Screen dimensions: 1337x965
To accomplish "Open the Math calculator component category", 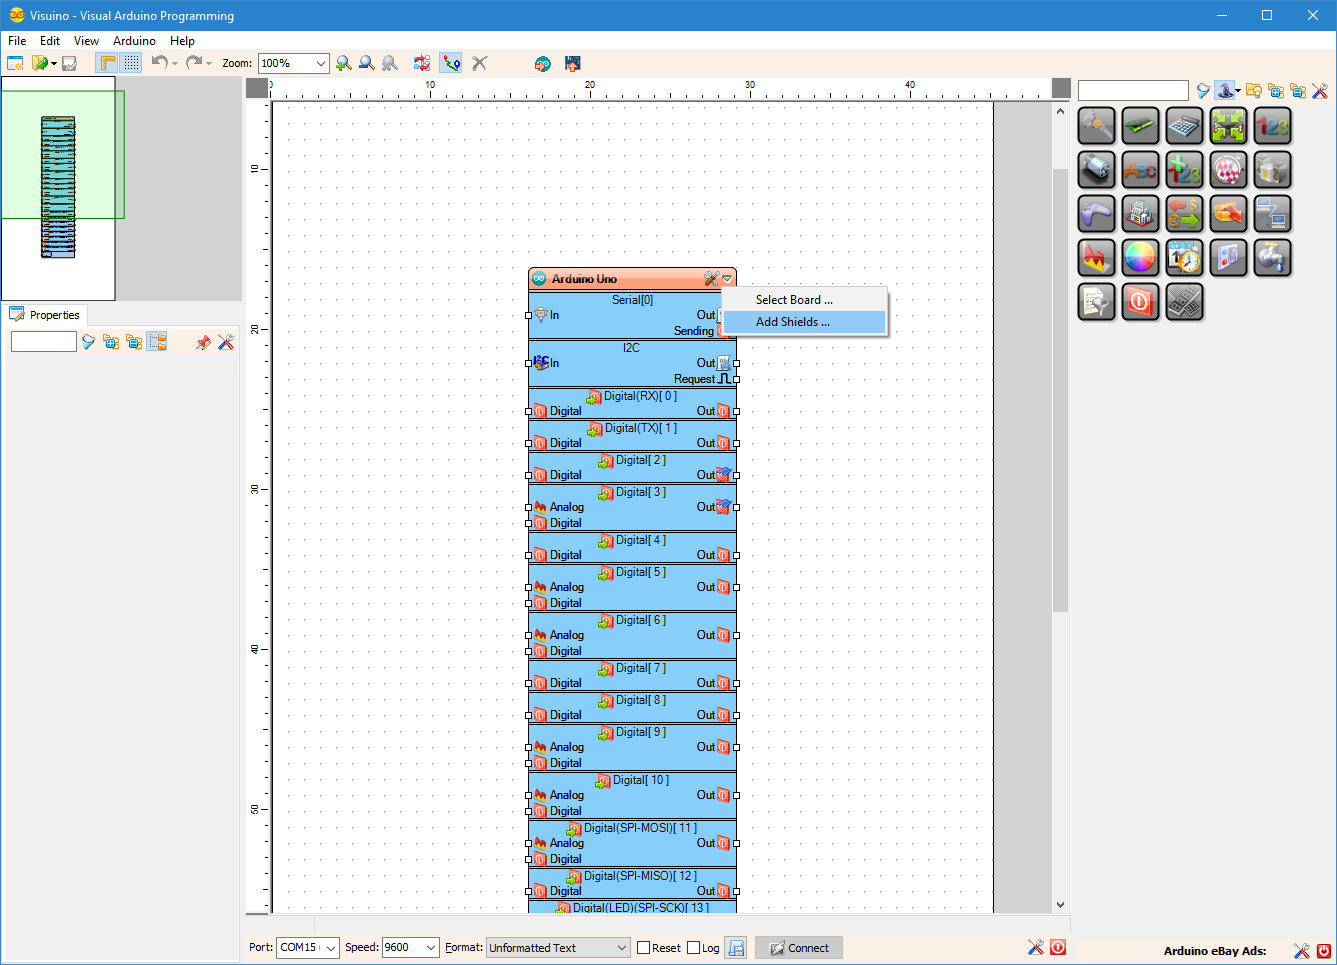I will (1185, 126).
